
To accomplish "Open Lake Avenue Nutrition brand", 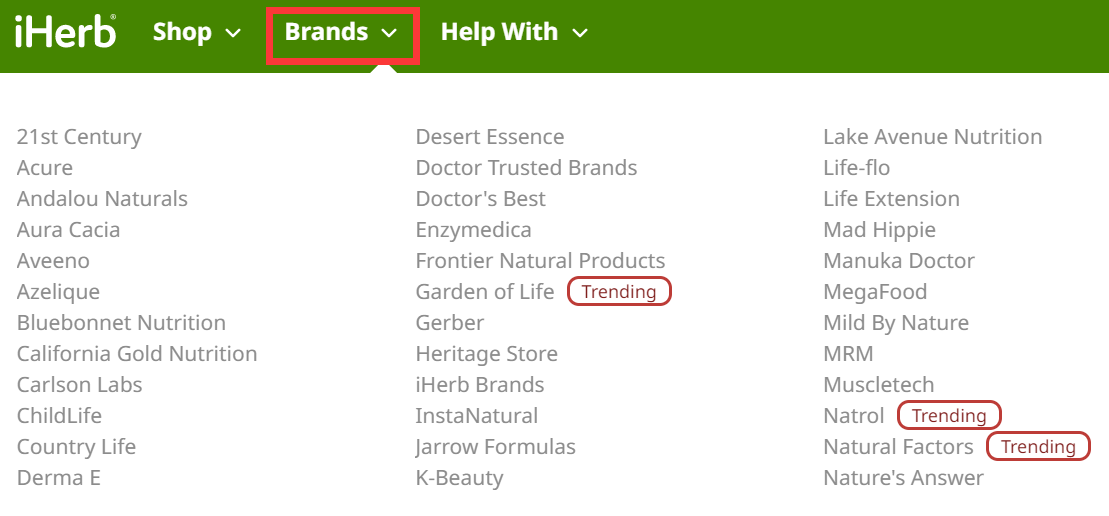I will click(933, 137).
